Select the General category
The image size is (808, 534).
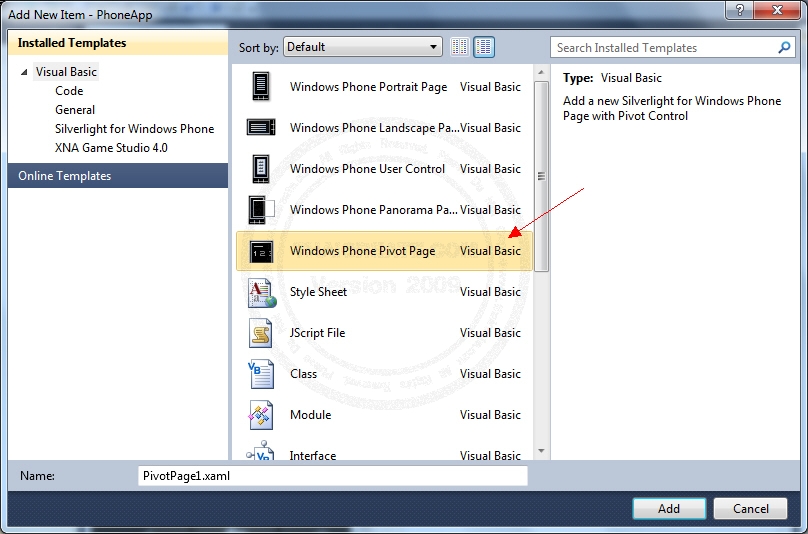click(x=75, y=110)
